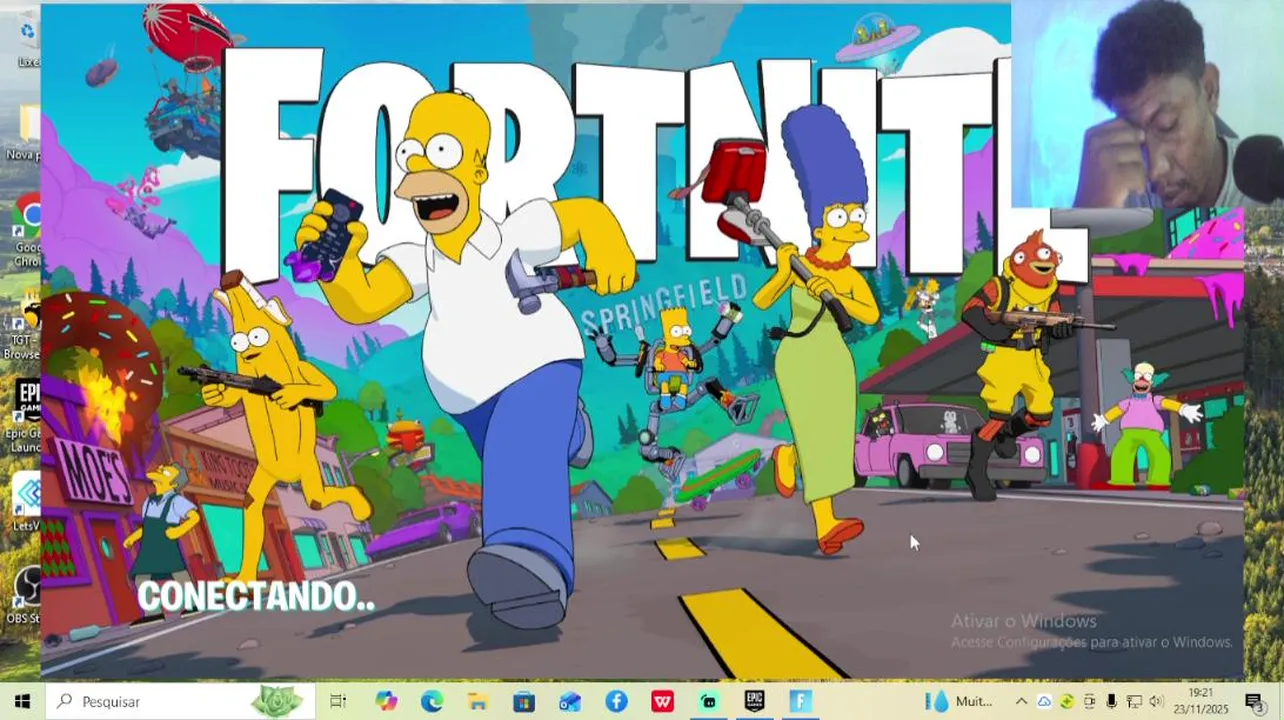Open the red WPS Office taskbar icon
This screenshot has width=1284, height=720.
coord(662,702)
